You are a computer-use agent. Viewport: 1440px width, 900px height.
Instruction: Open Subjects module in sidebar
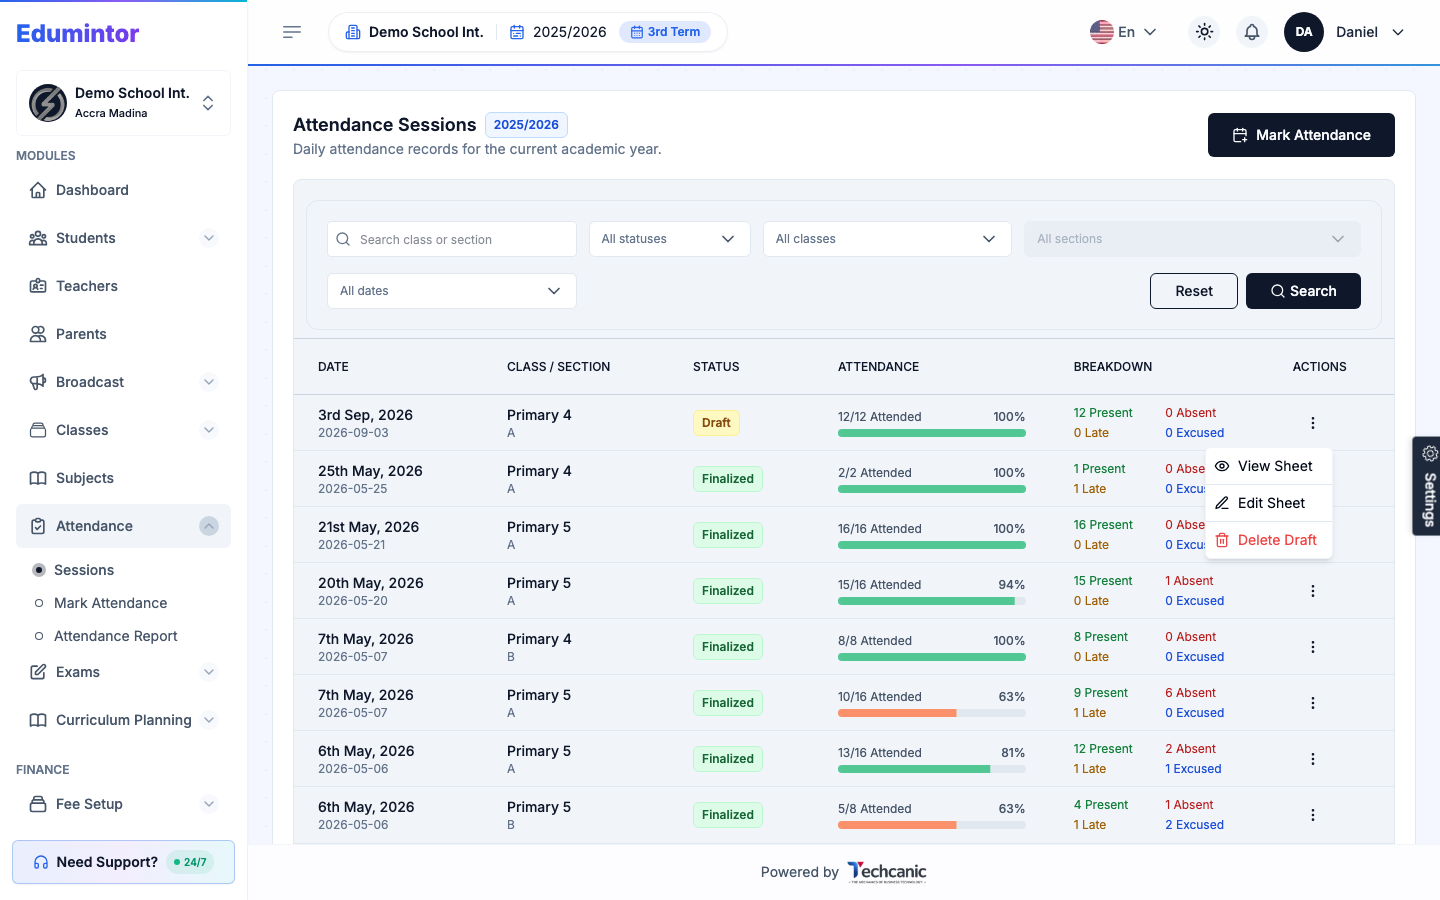click(x=123, y=478)
